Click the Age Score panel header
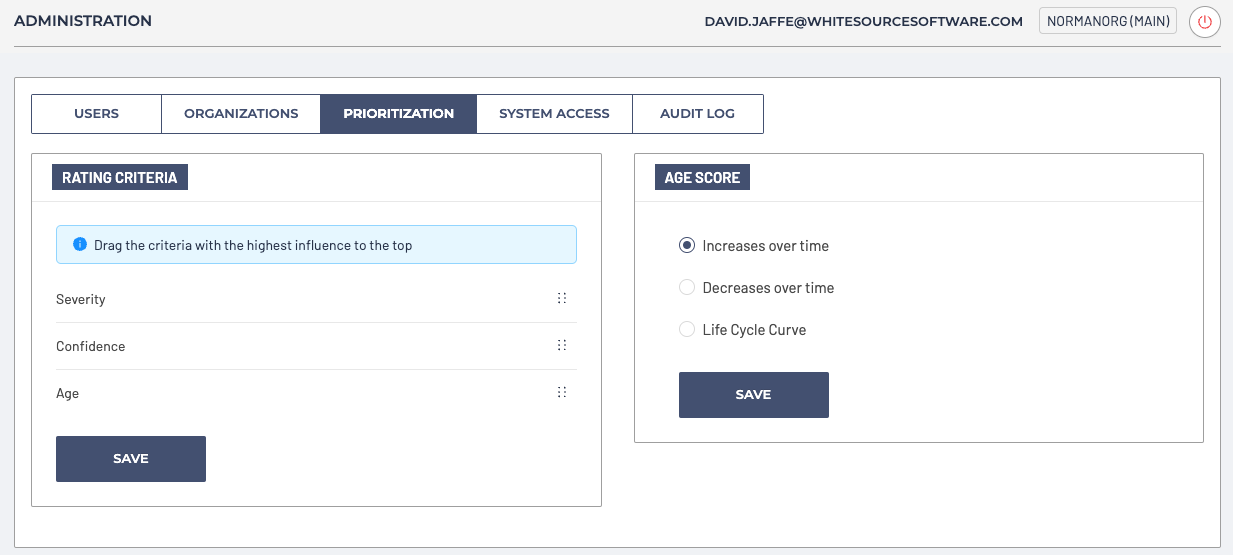This screenshot has width=1233, height=555. (702, 178)
